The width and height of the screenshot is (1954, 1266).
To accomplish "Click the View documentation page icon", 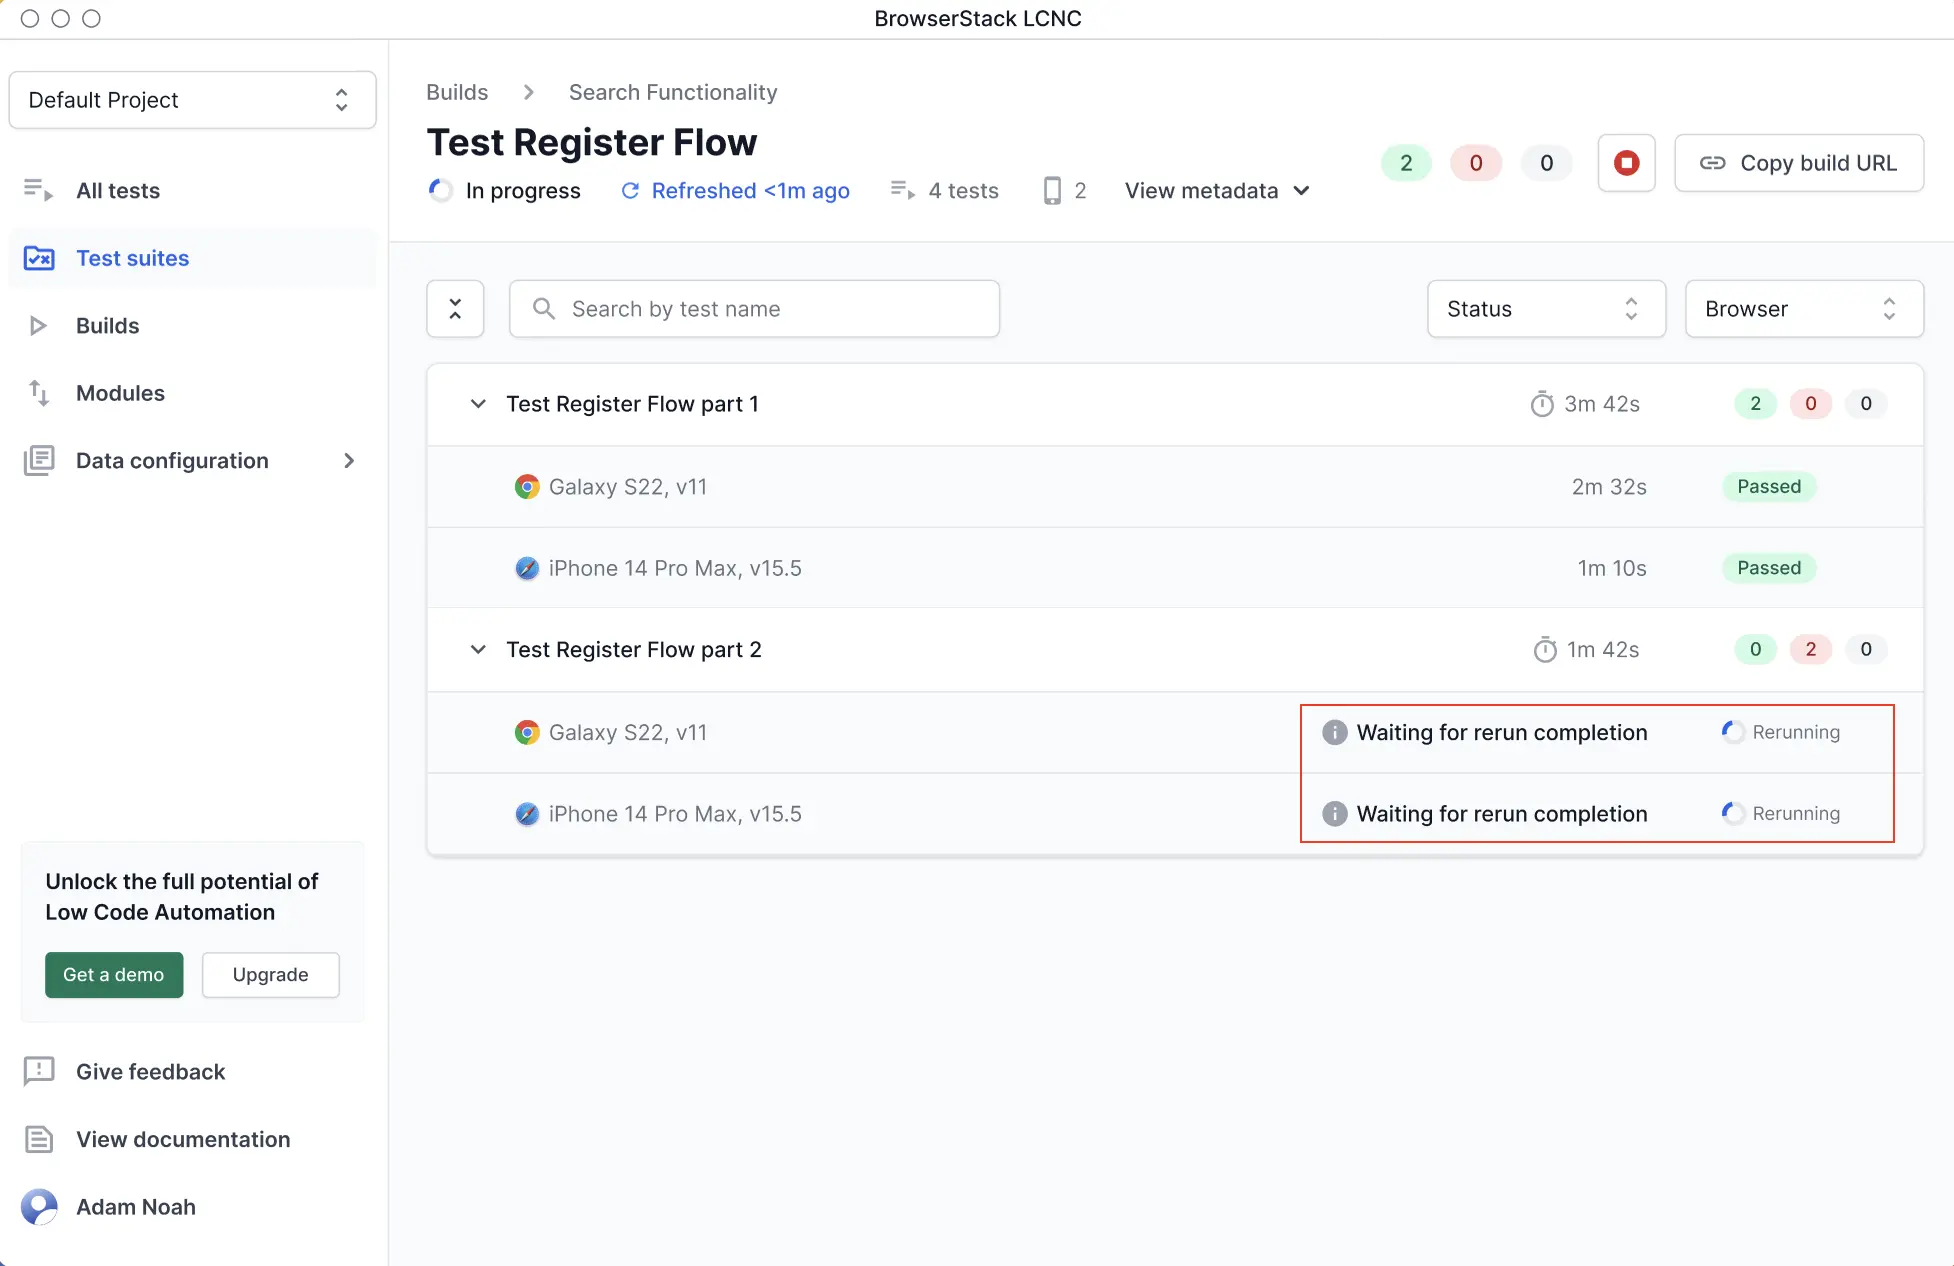I will (39, 1139).
